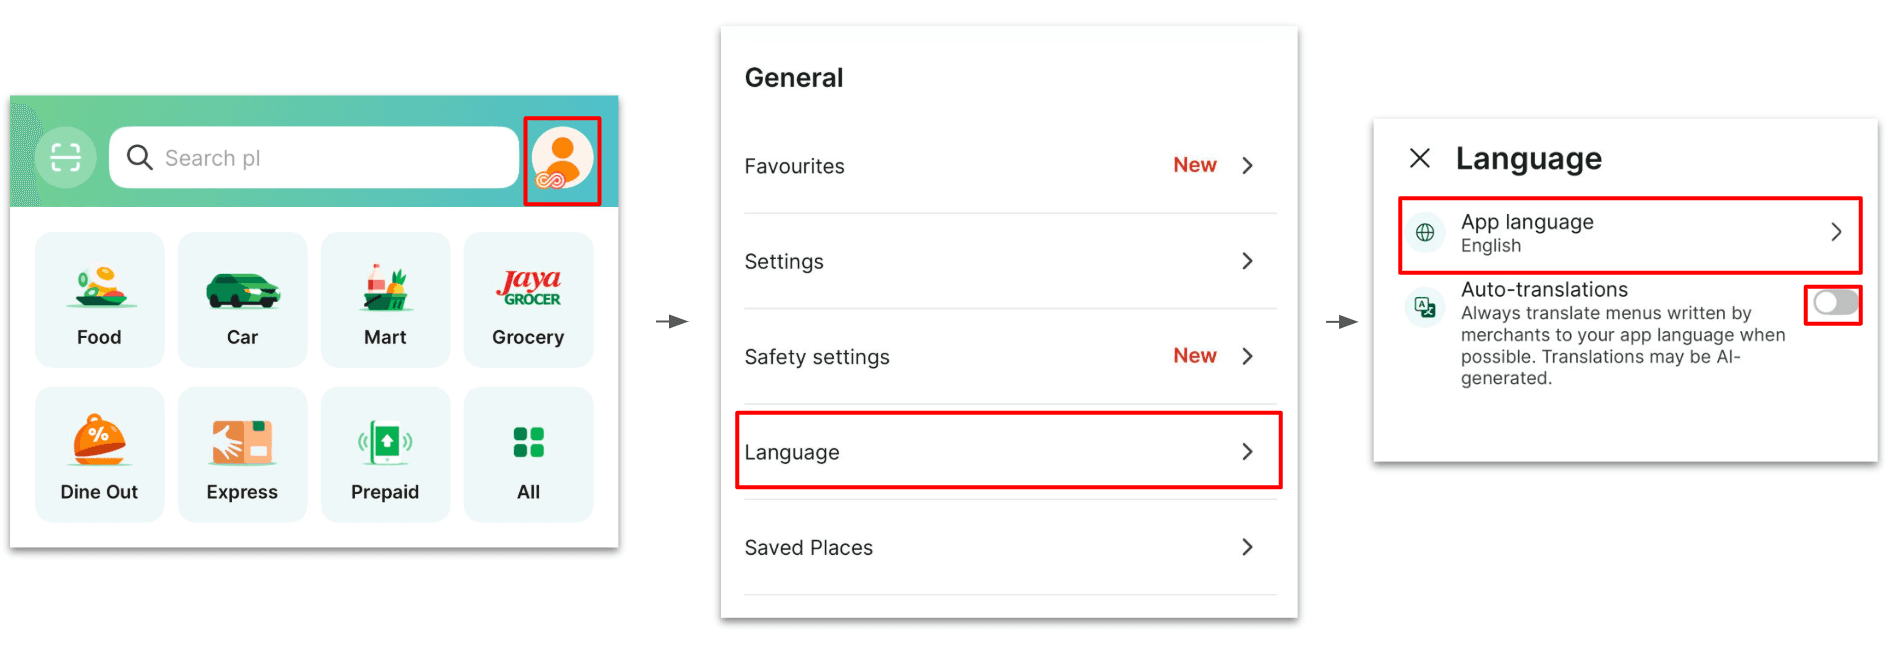Open the profile avatar icon
1890x646 pixels.
[x=562, y=159]
